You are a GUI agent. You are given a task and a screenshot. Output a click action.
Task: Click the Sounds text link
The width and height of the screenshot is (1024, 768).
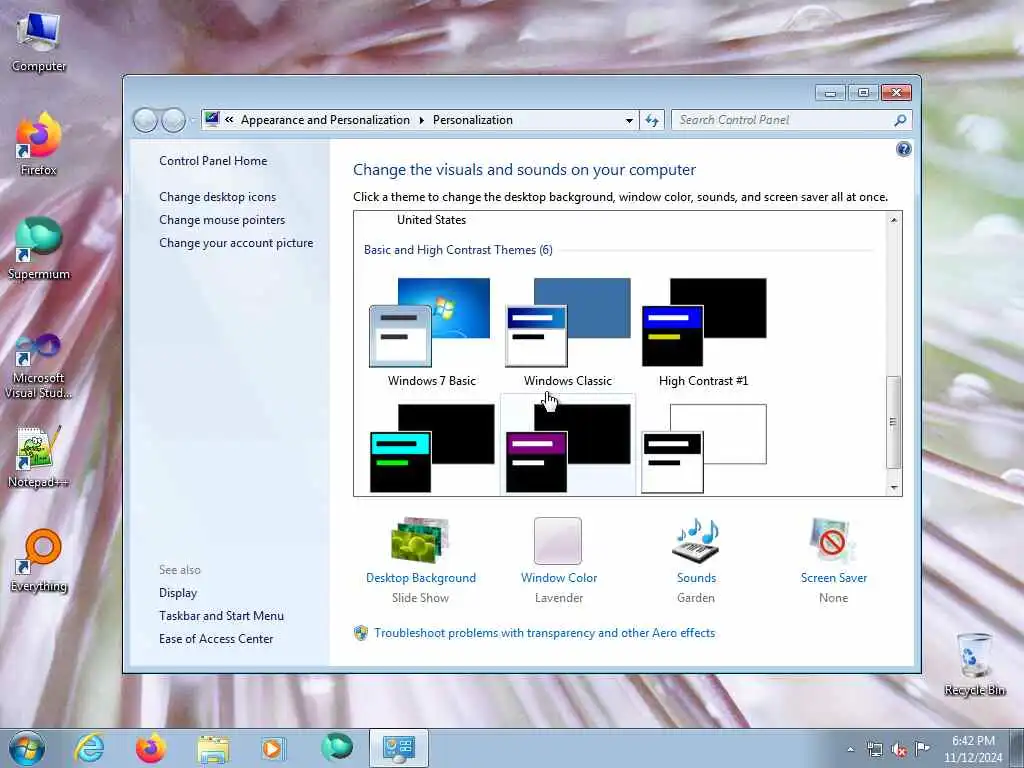pos(696,577)
